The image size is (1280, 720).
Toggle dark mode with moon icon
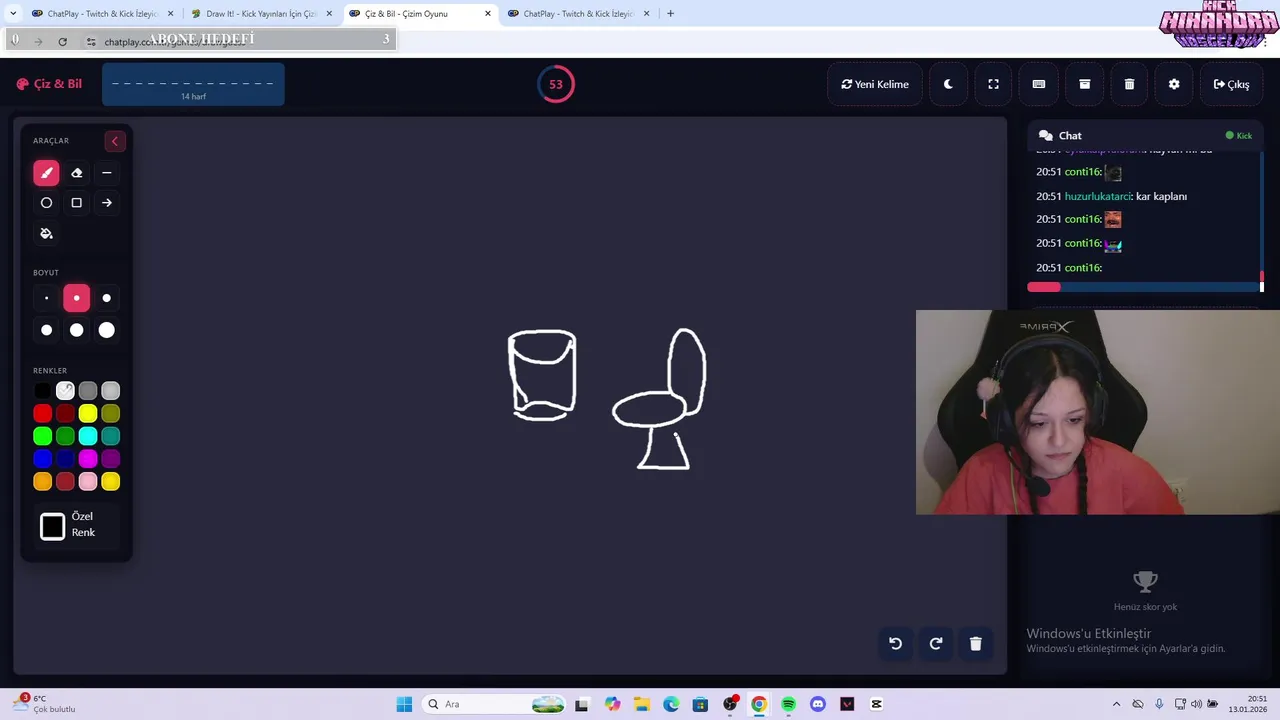click(x=948, y=84)
